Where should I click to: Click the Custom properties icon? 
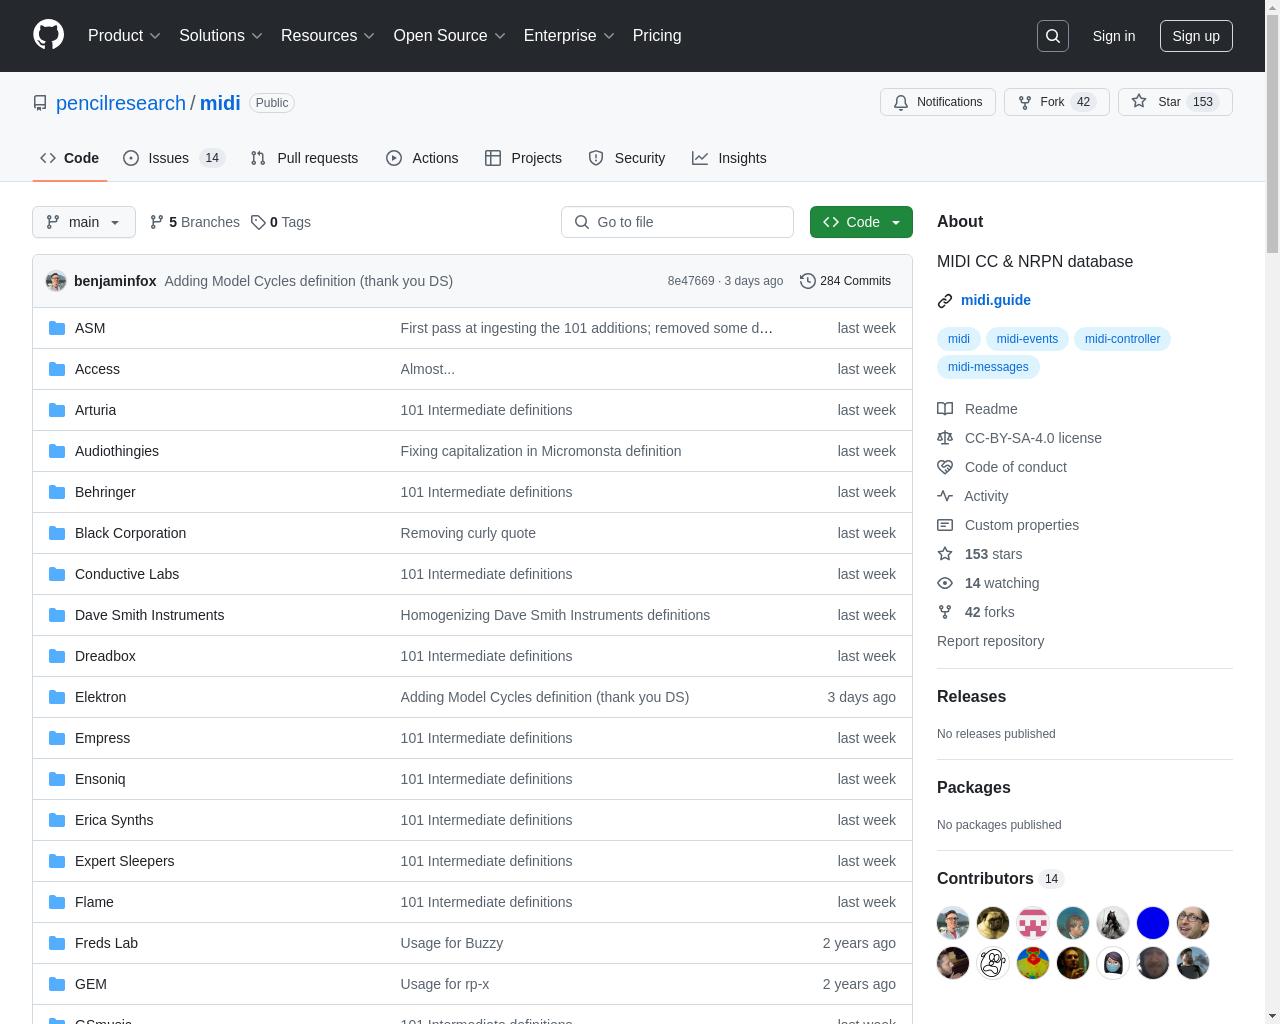point(945,525)
